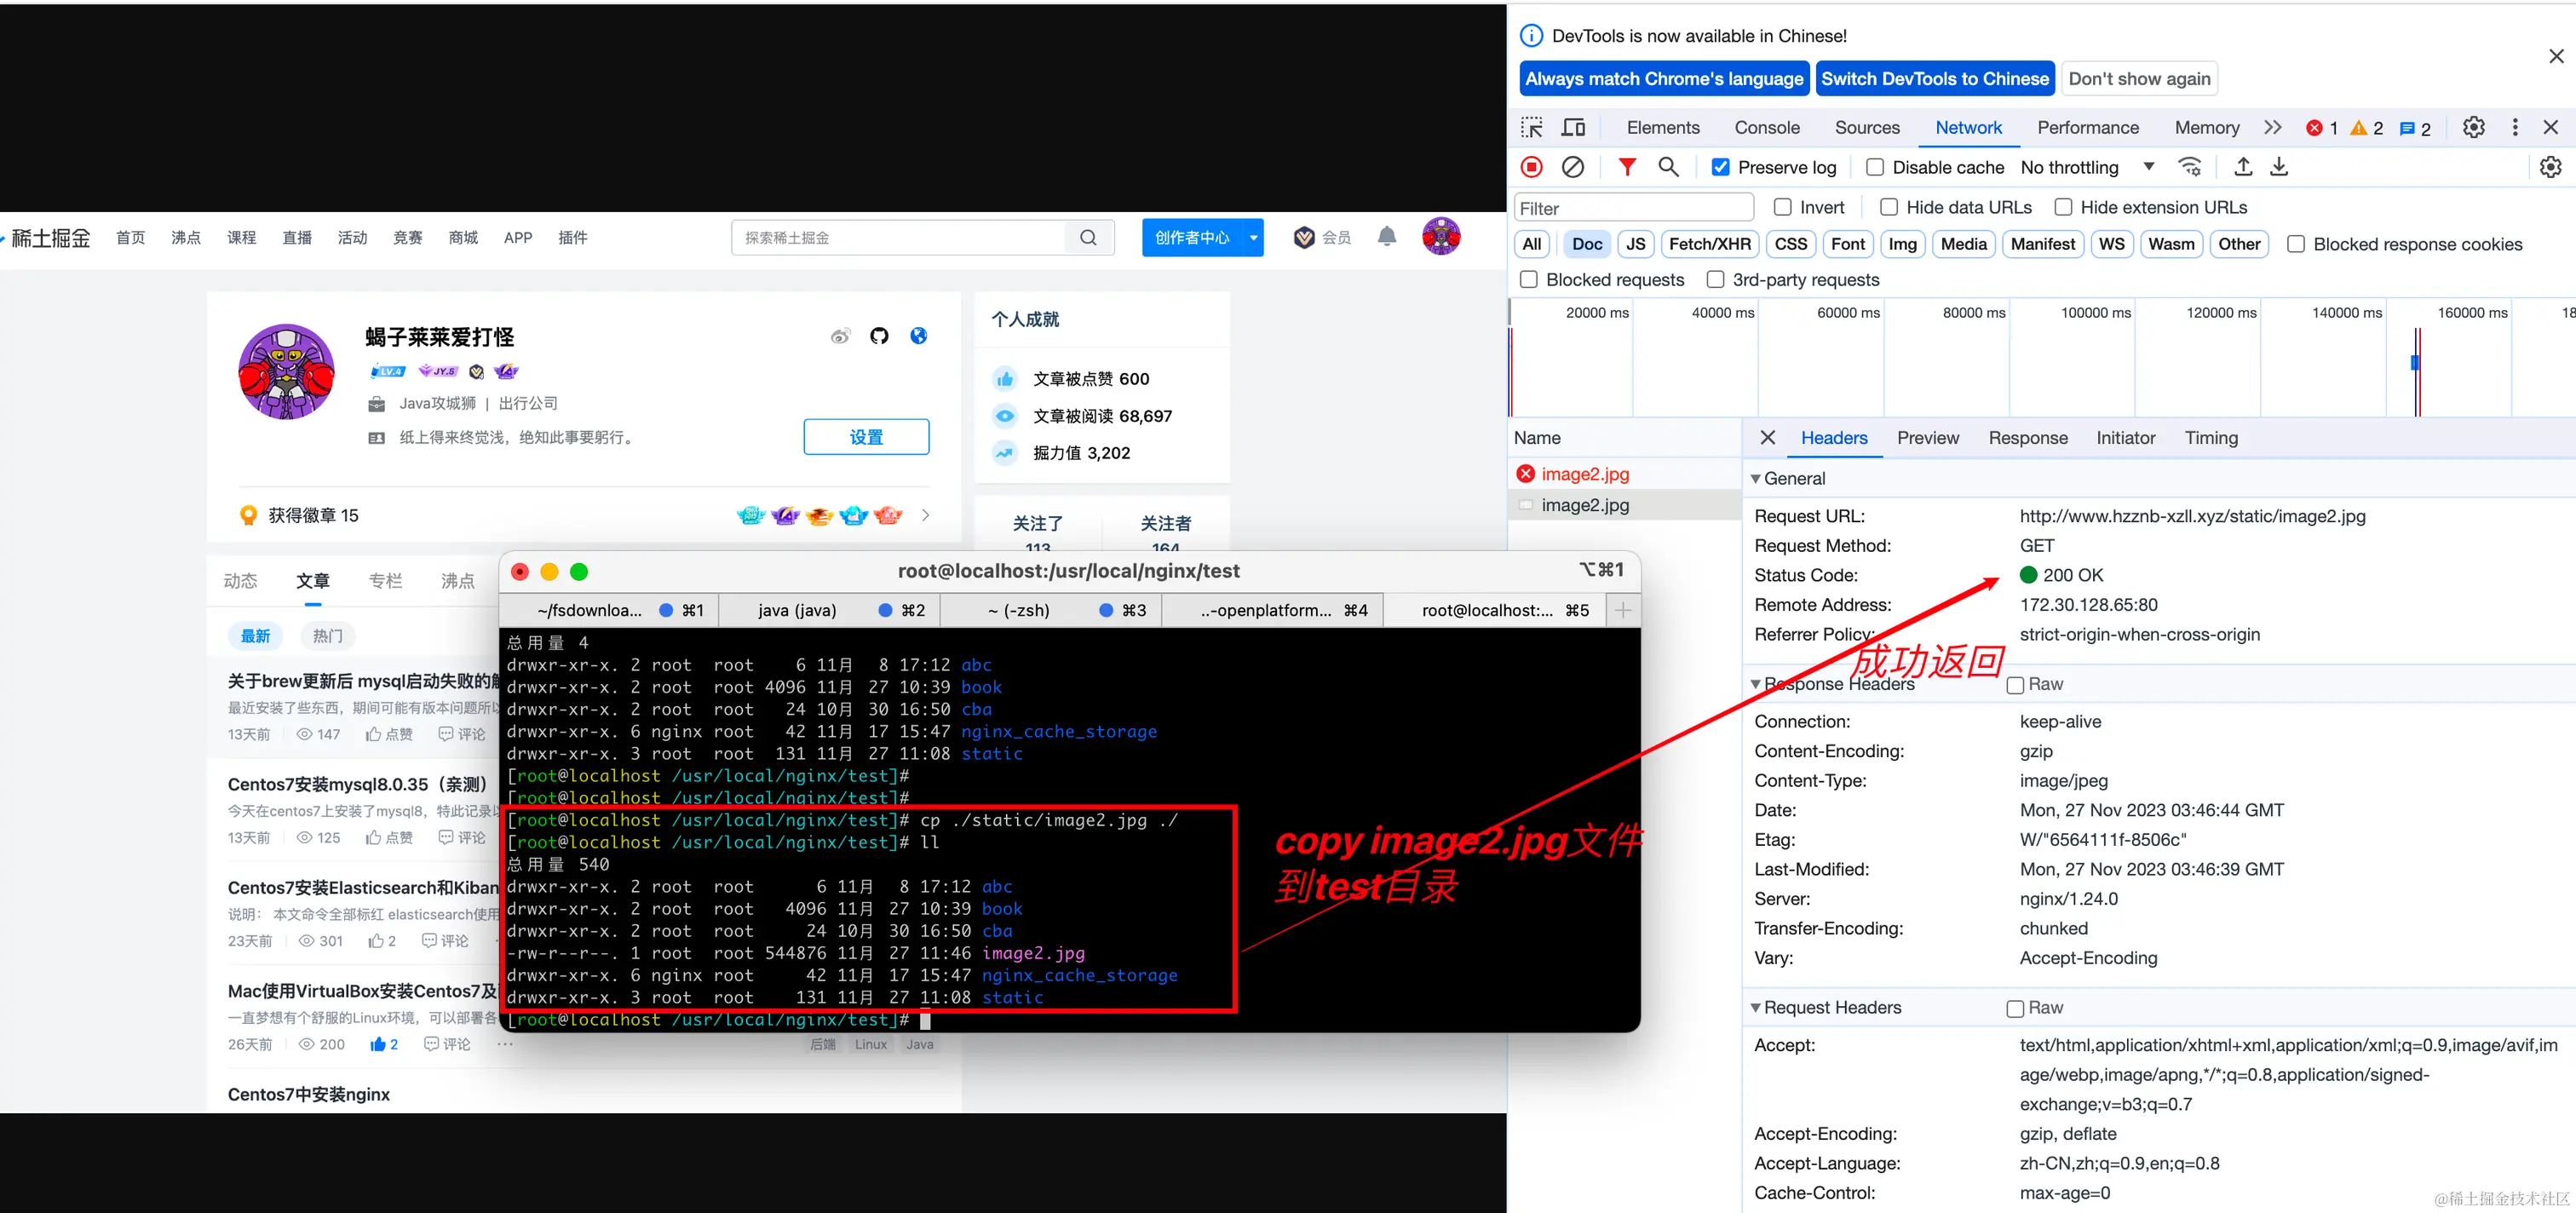Open the Performance tab
This screenshot has height=1213, width=2576.
(x=2088, y=127)
